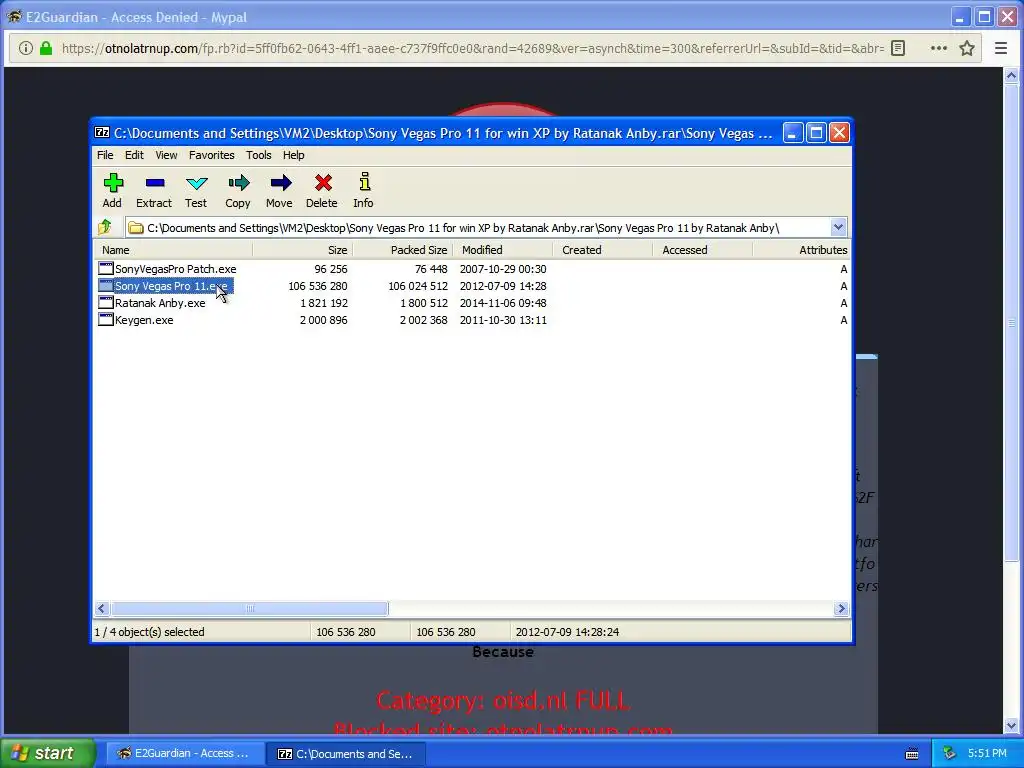Select the SonyVegasPro Patch.exe file name

coord(175,268)
